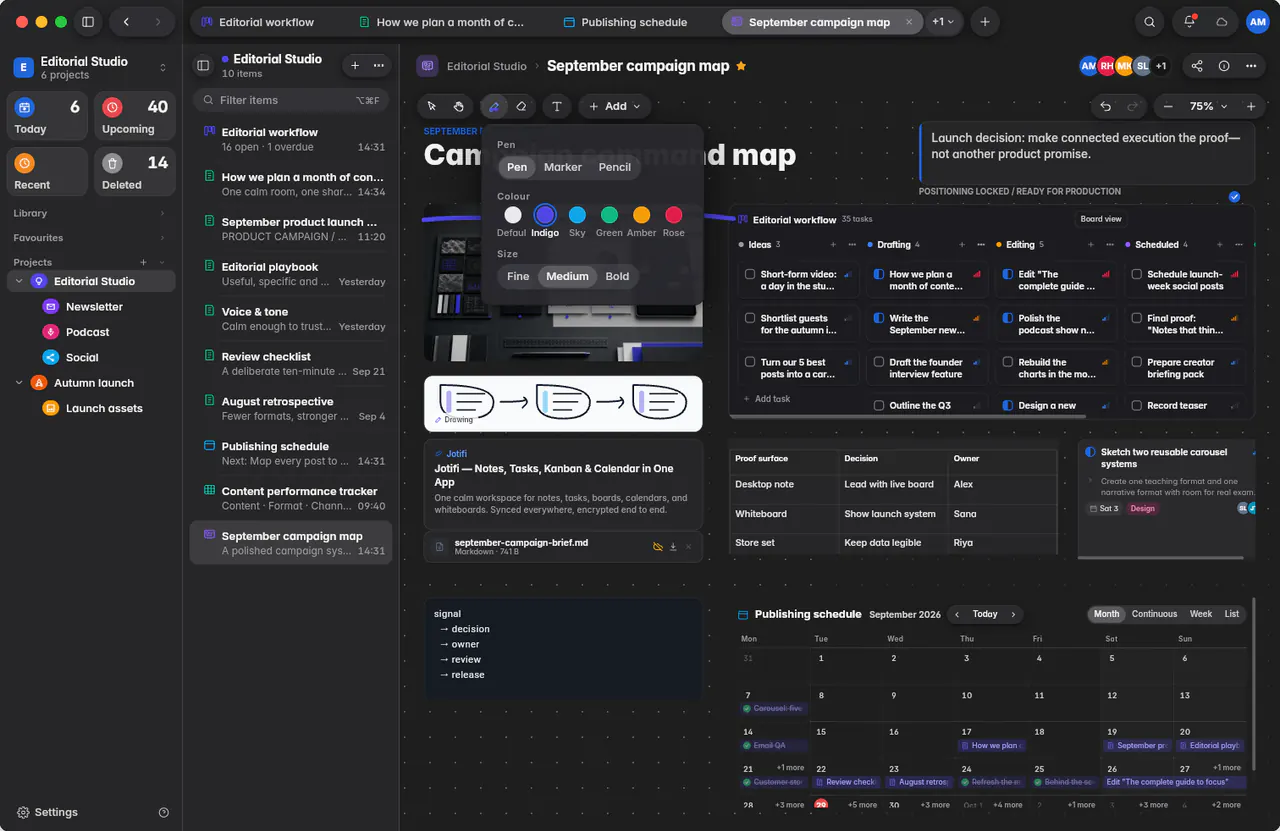Tick the "Draft the founder interview feature" checkbox
1280x831 pixels.
(x=879, y=363)
